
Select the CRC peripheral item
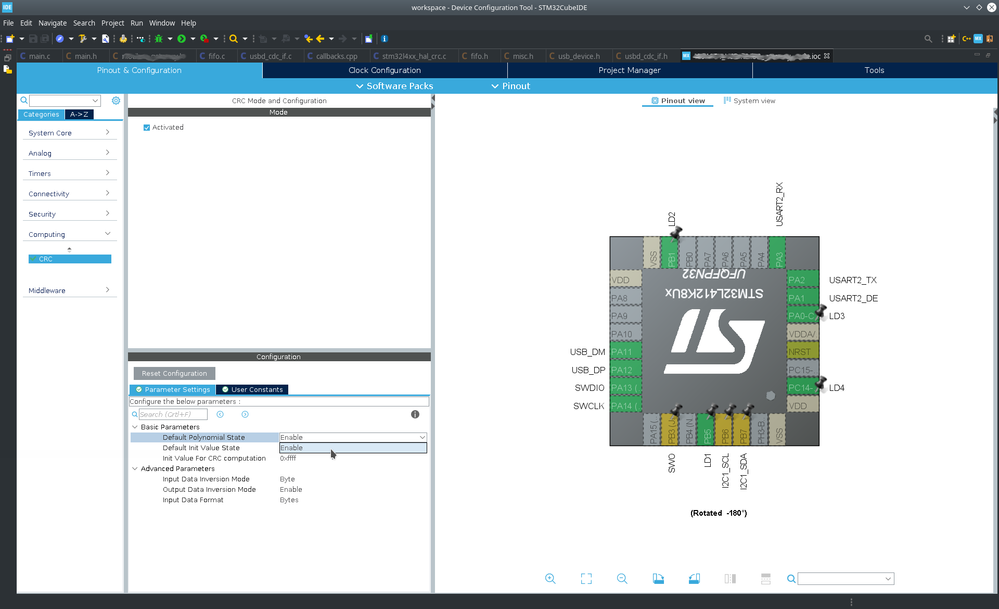[69, 259]
